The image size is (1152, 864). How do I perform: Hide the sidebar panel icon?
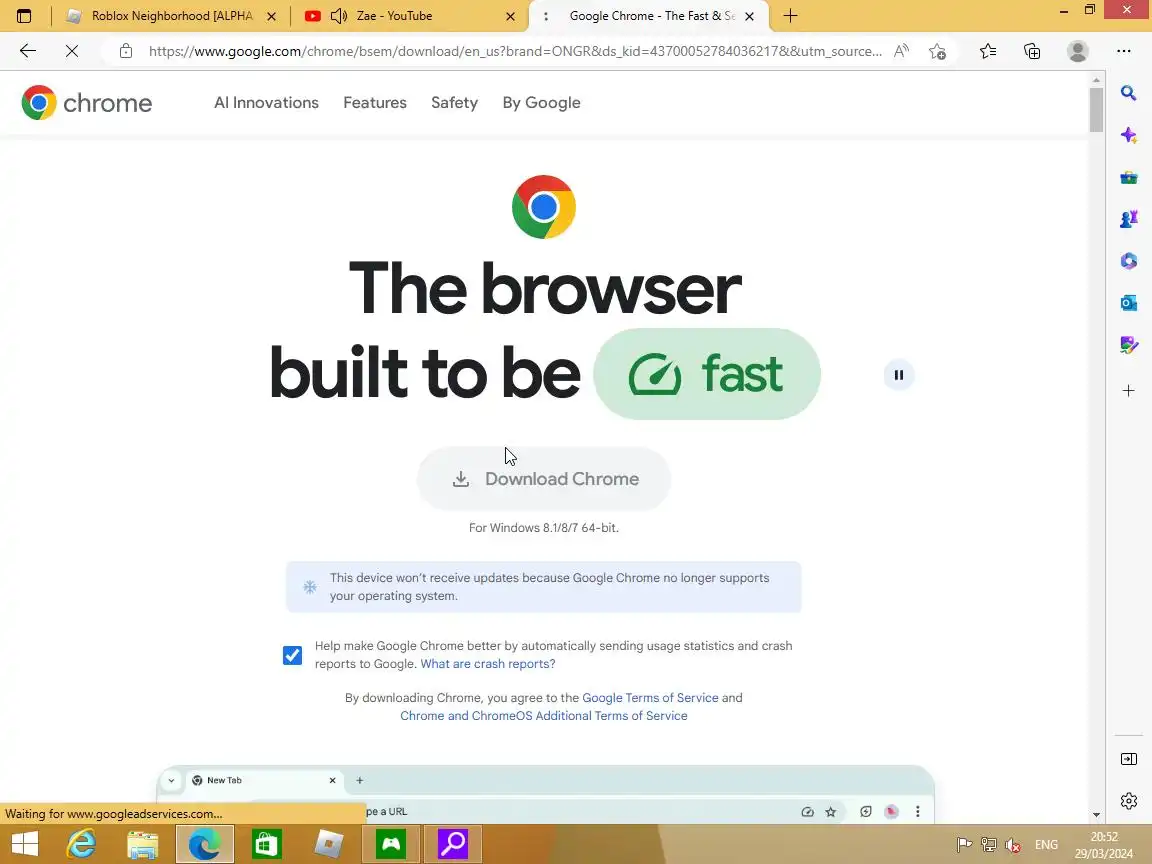coord(1128,759)
